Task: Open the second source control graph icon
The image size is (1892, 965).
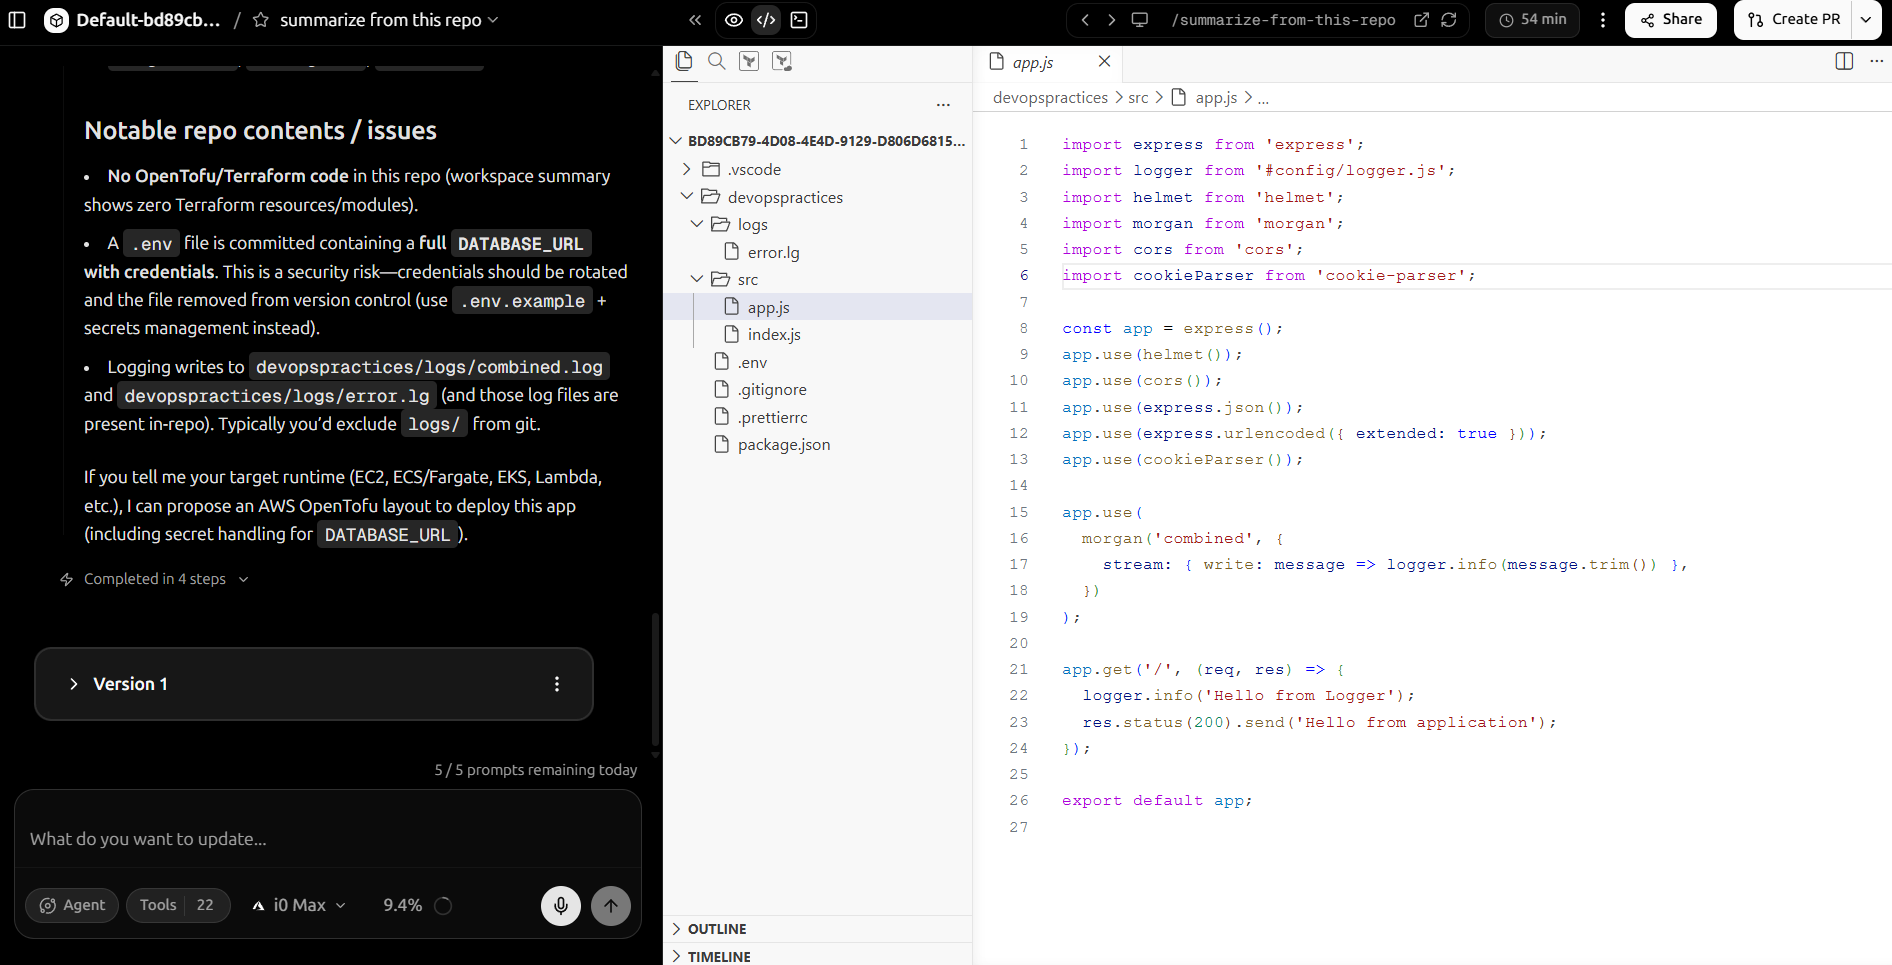Action: click(x=782, y=61)
